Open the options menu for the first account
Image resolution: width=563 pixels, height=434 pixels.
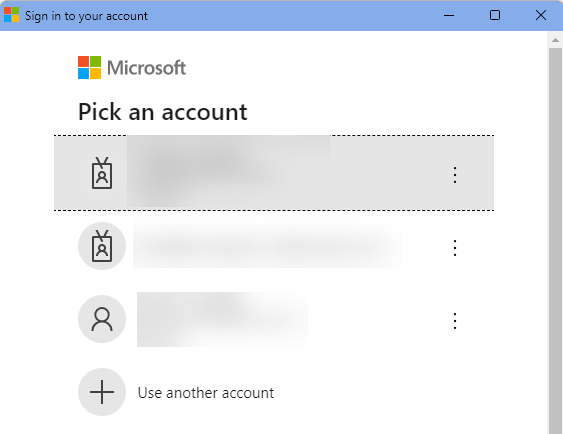click(x=455, y=175)
